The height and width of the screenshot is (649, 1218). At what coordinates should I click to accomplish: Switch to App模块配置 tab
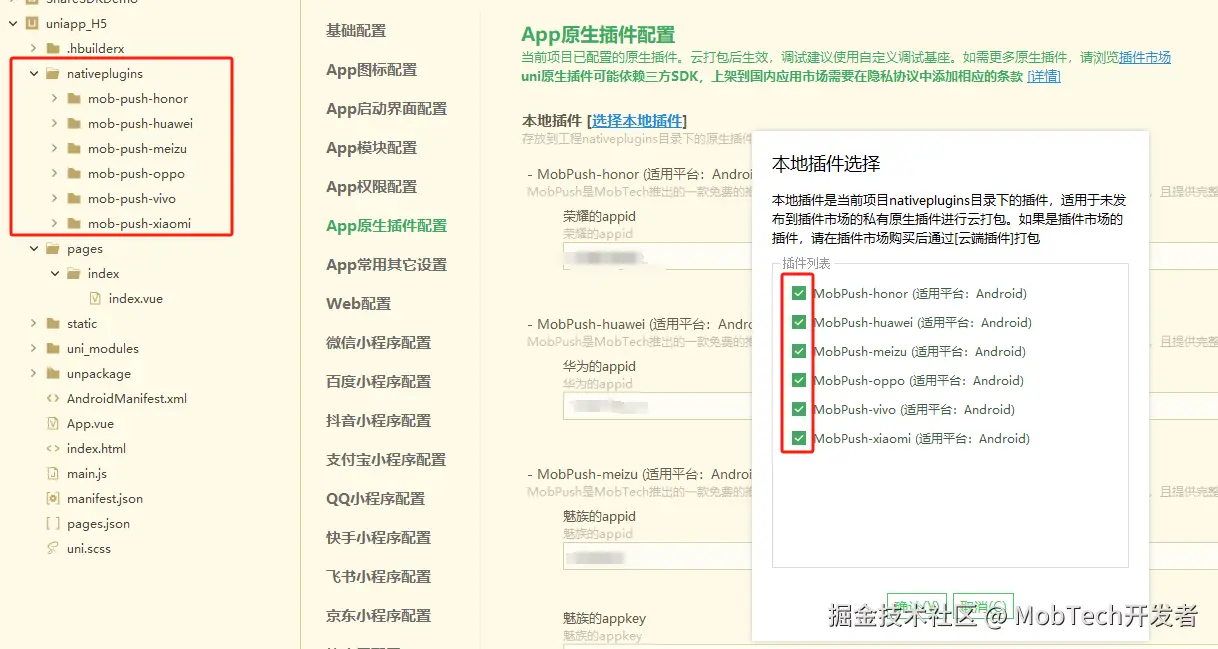372,148
